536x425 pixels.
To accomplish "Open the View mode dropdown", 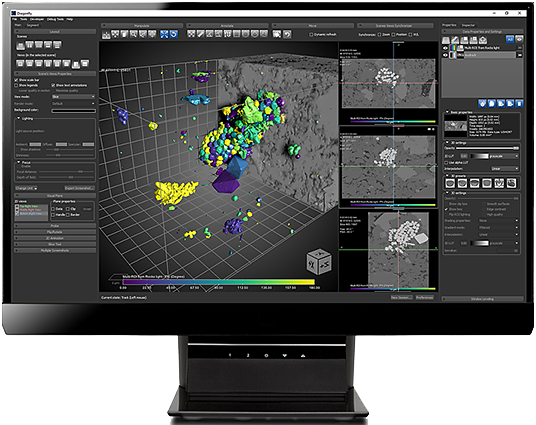I will pyautogui.click(x=73, y=97).
